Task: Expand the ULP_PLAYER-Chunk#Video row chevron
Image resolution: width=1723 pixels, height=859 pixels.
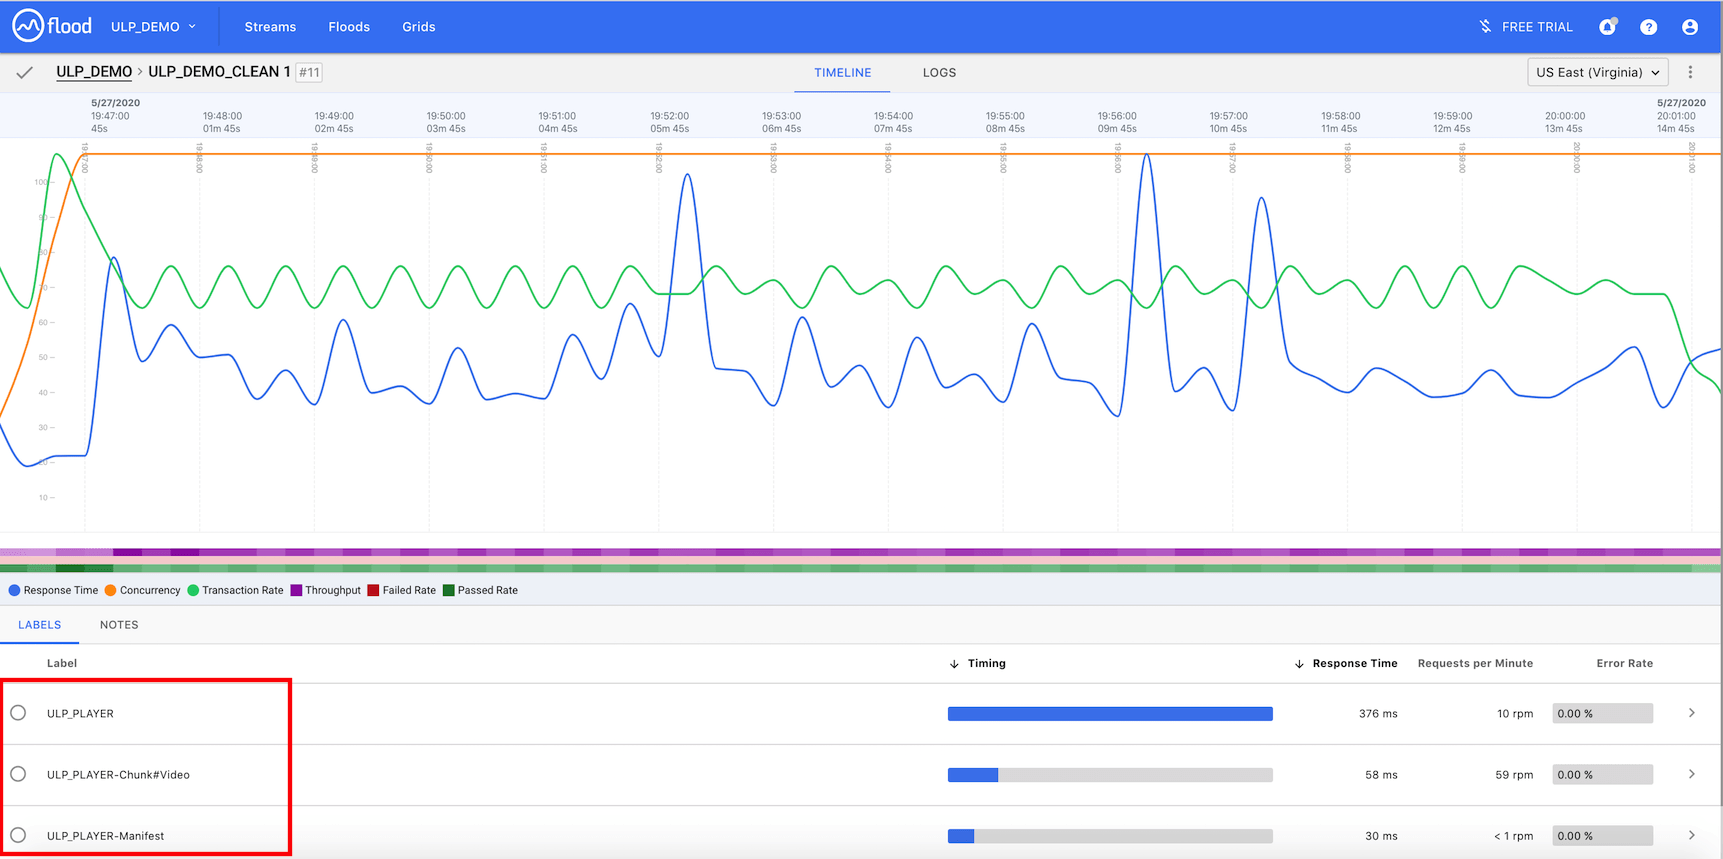Action: point(1691,774)
